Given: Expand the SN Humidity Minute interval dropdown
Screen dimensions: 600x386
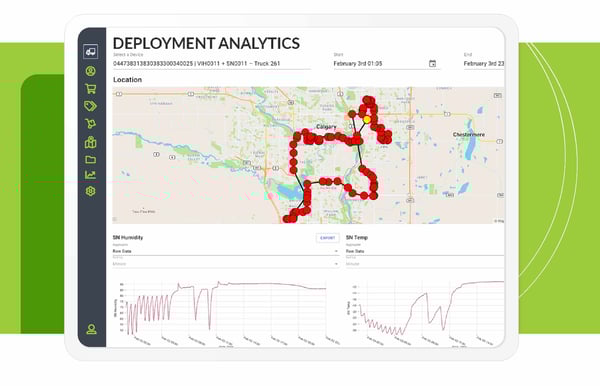Looking at the screenshot, I should [x=225, y=264].
